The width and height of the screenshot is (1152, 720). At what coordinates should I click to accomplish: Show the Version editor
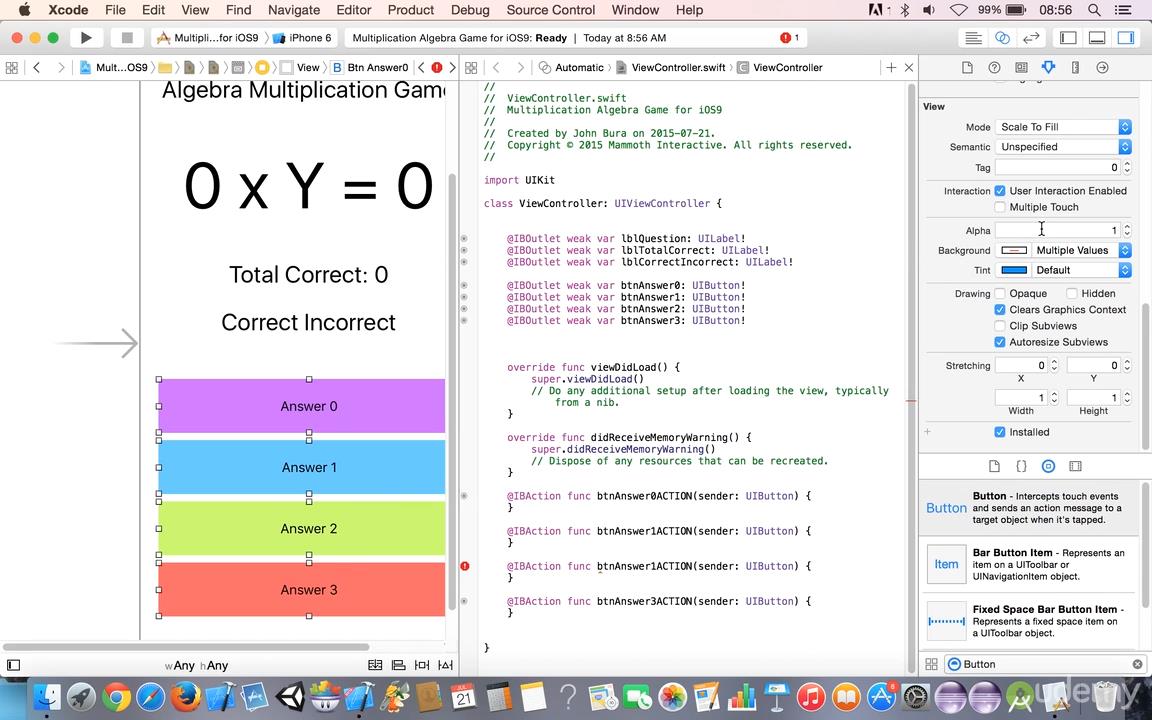click(1031, 37)
